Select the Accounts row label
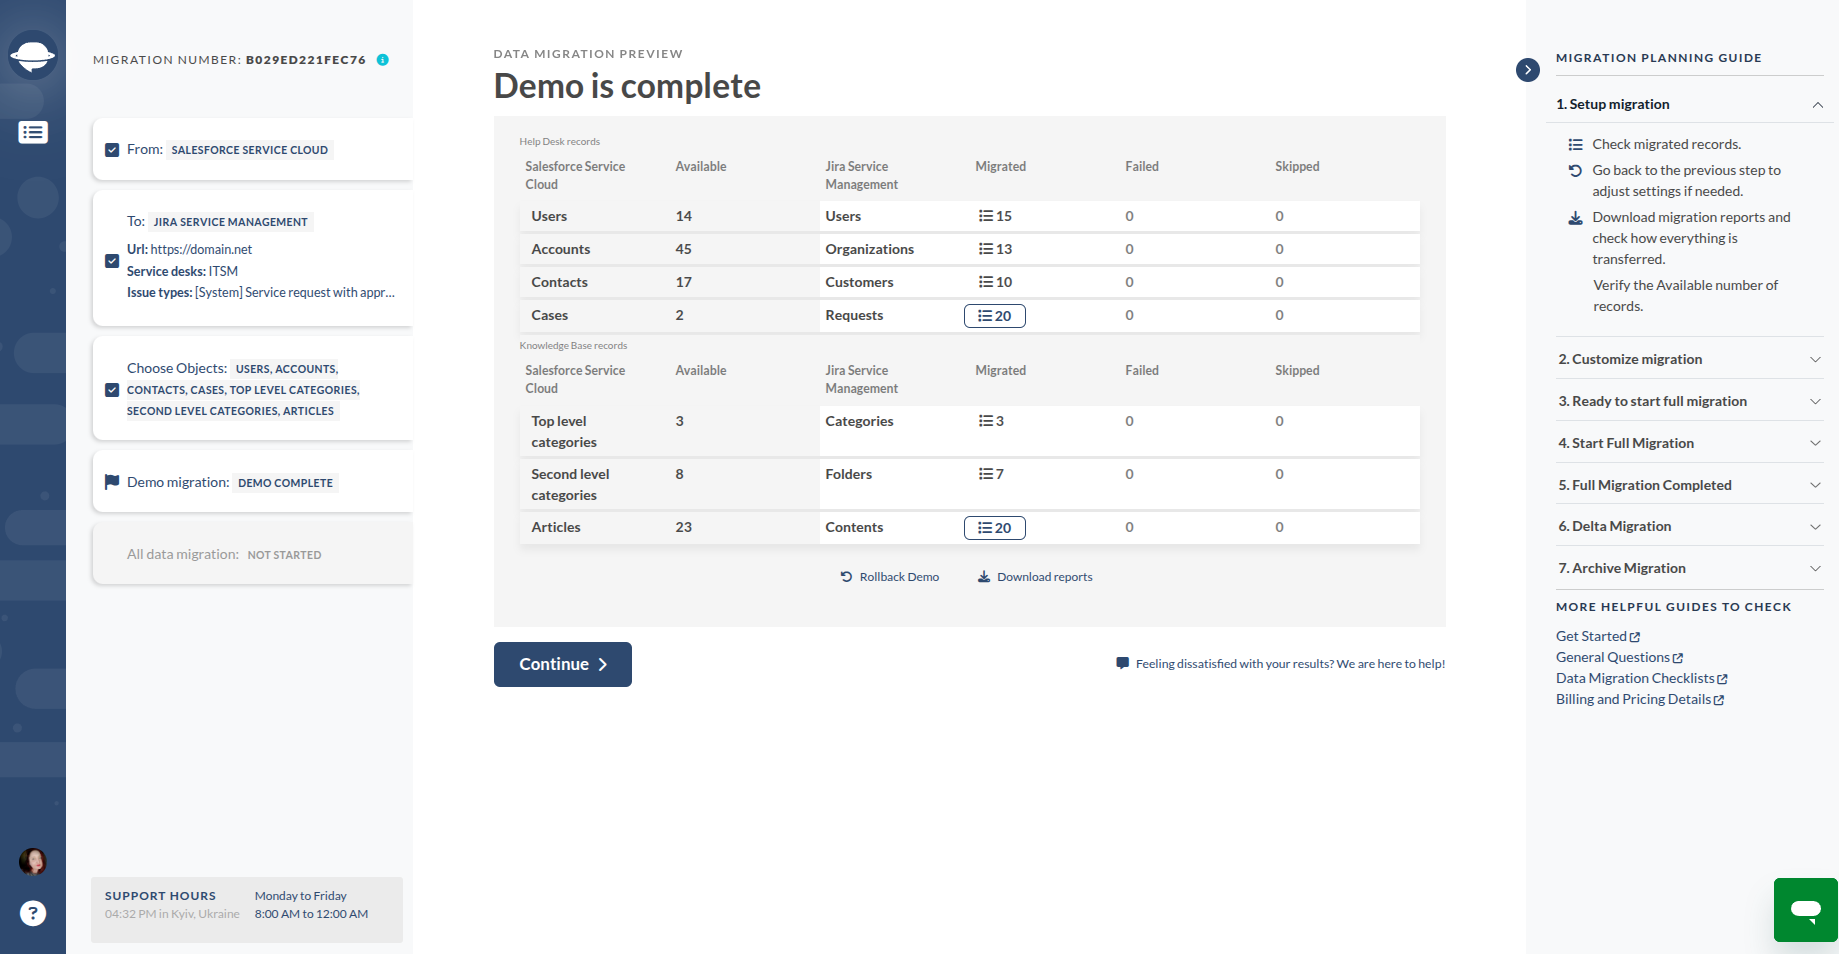 tap(560, 249)
